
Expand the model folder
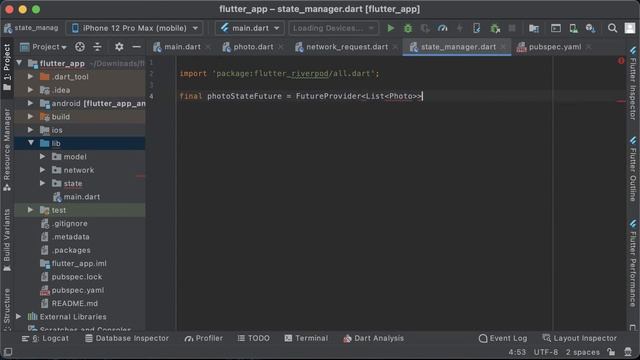(x=42, y=157)
